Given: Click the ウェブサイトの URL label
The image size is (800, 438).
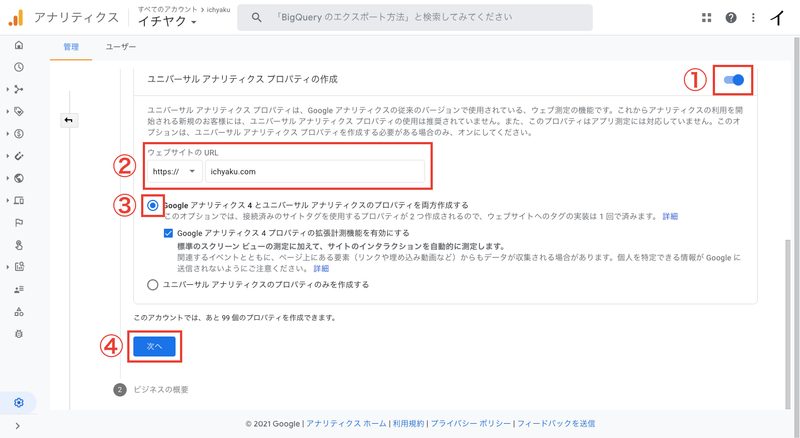Looking at the screenshot, I should (183, 153).
